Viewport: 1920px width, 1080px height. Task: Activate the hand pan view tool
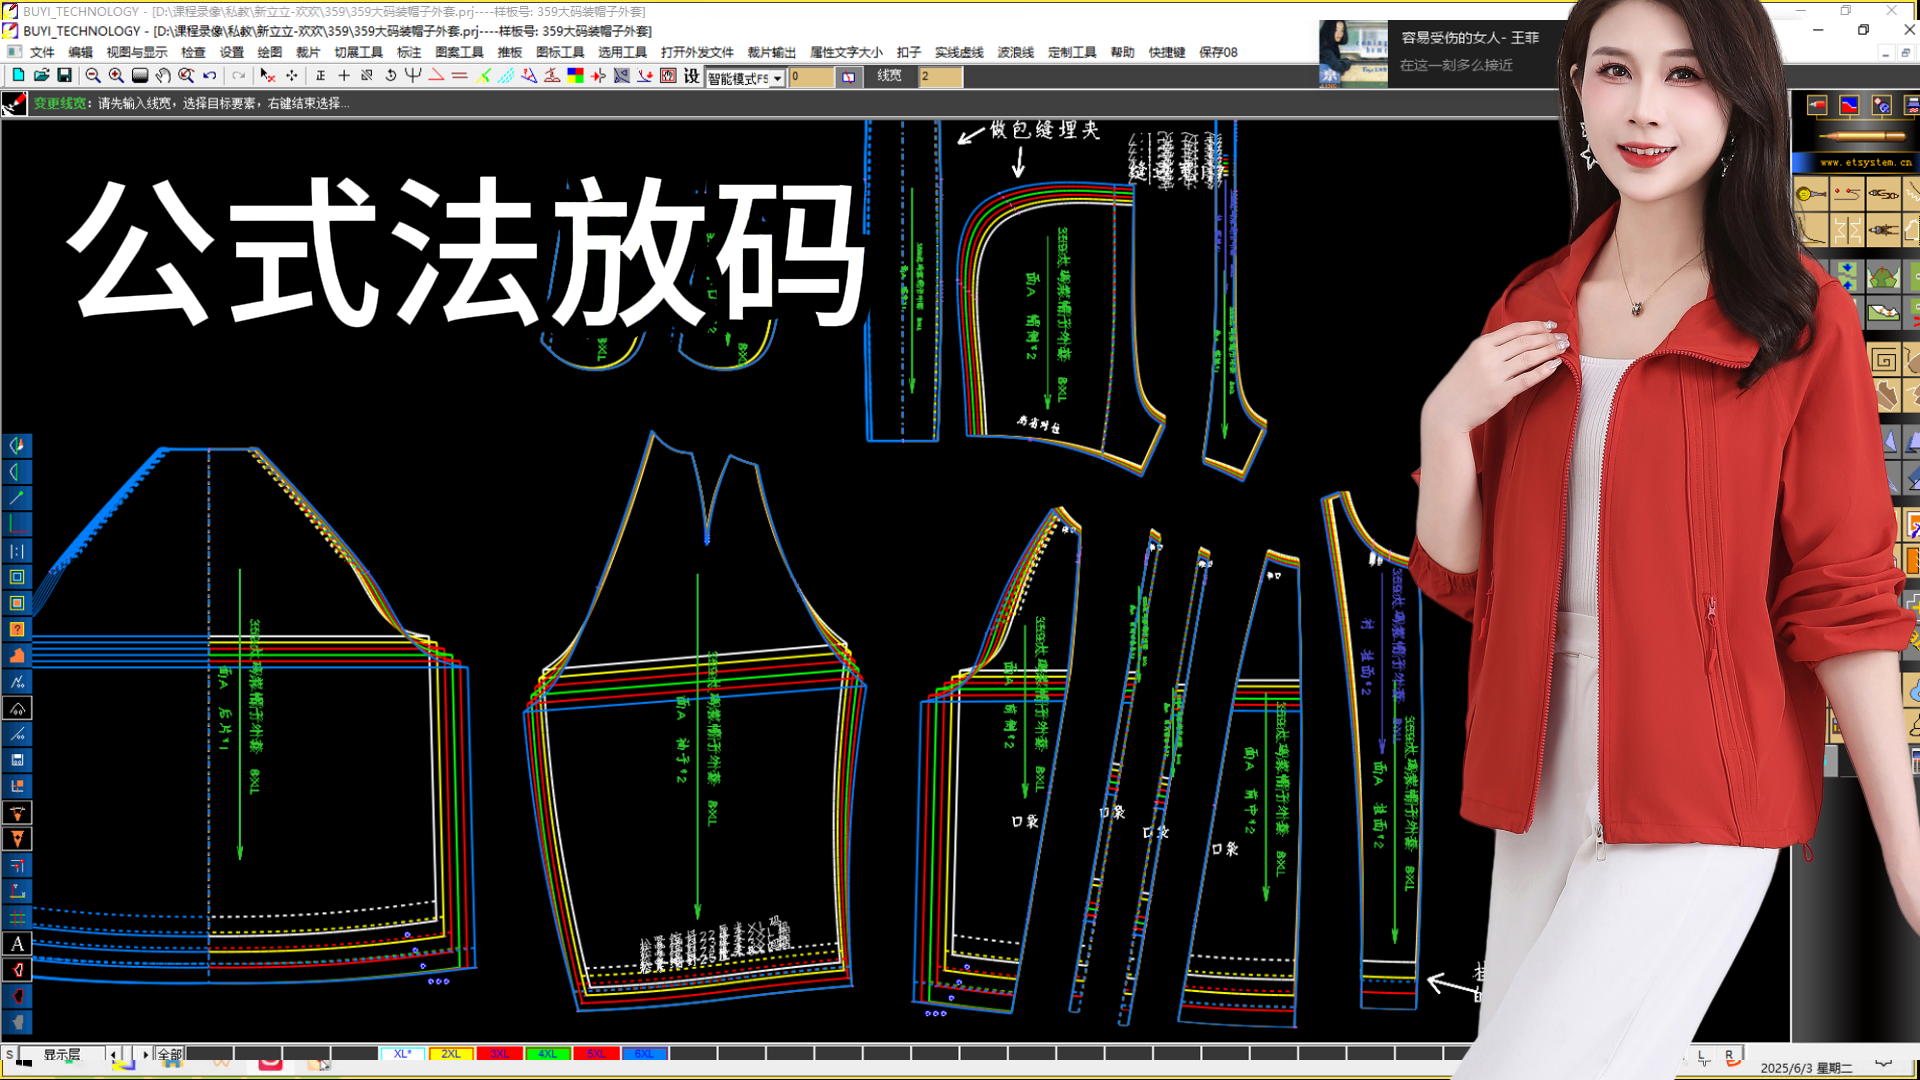[162, 75]
